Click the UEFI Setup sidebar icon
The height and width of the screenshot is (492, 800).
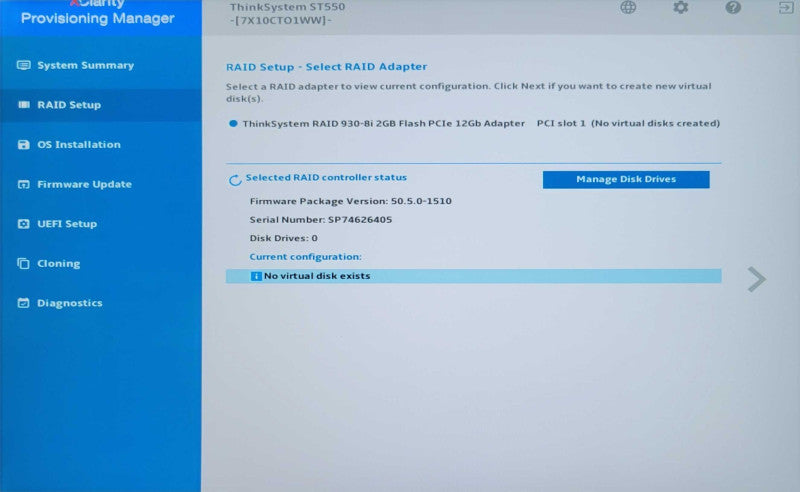[x=23, y=224]
